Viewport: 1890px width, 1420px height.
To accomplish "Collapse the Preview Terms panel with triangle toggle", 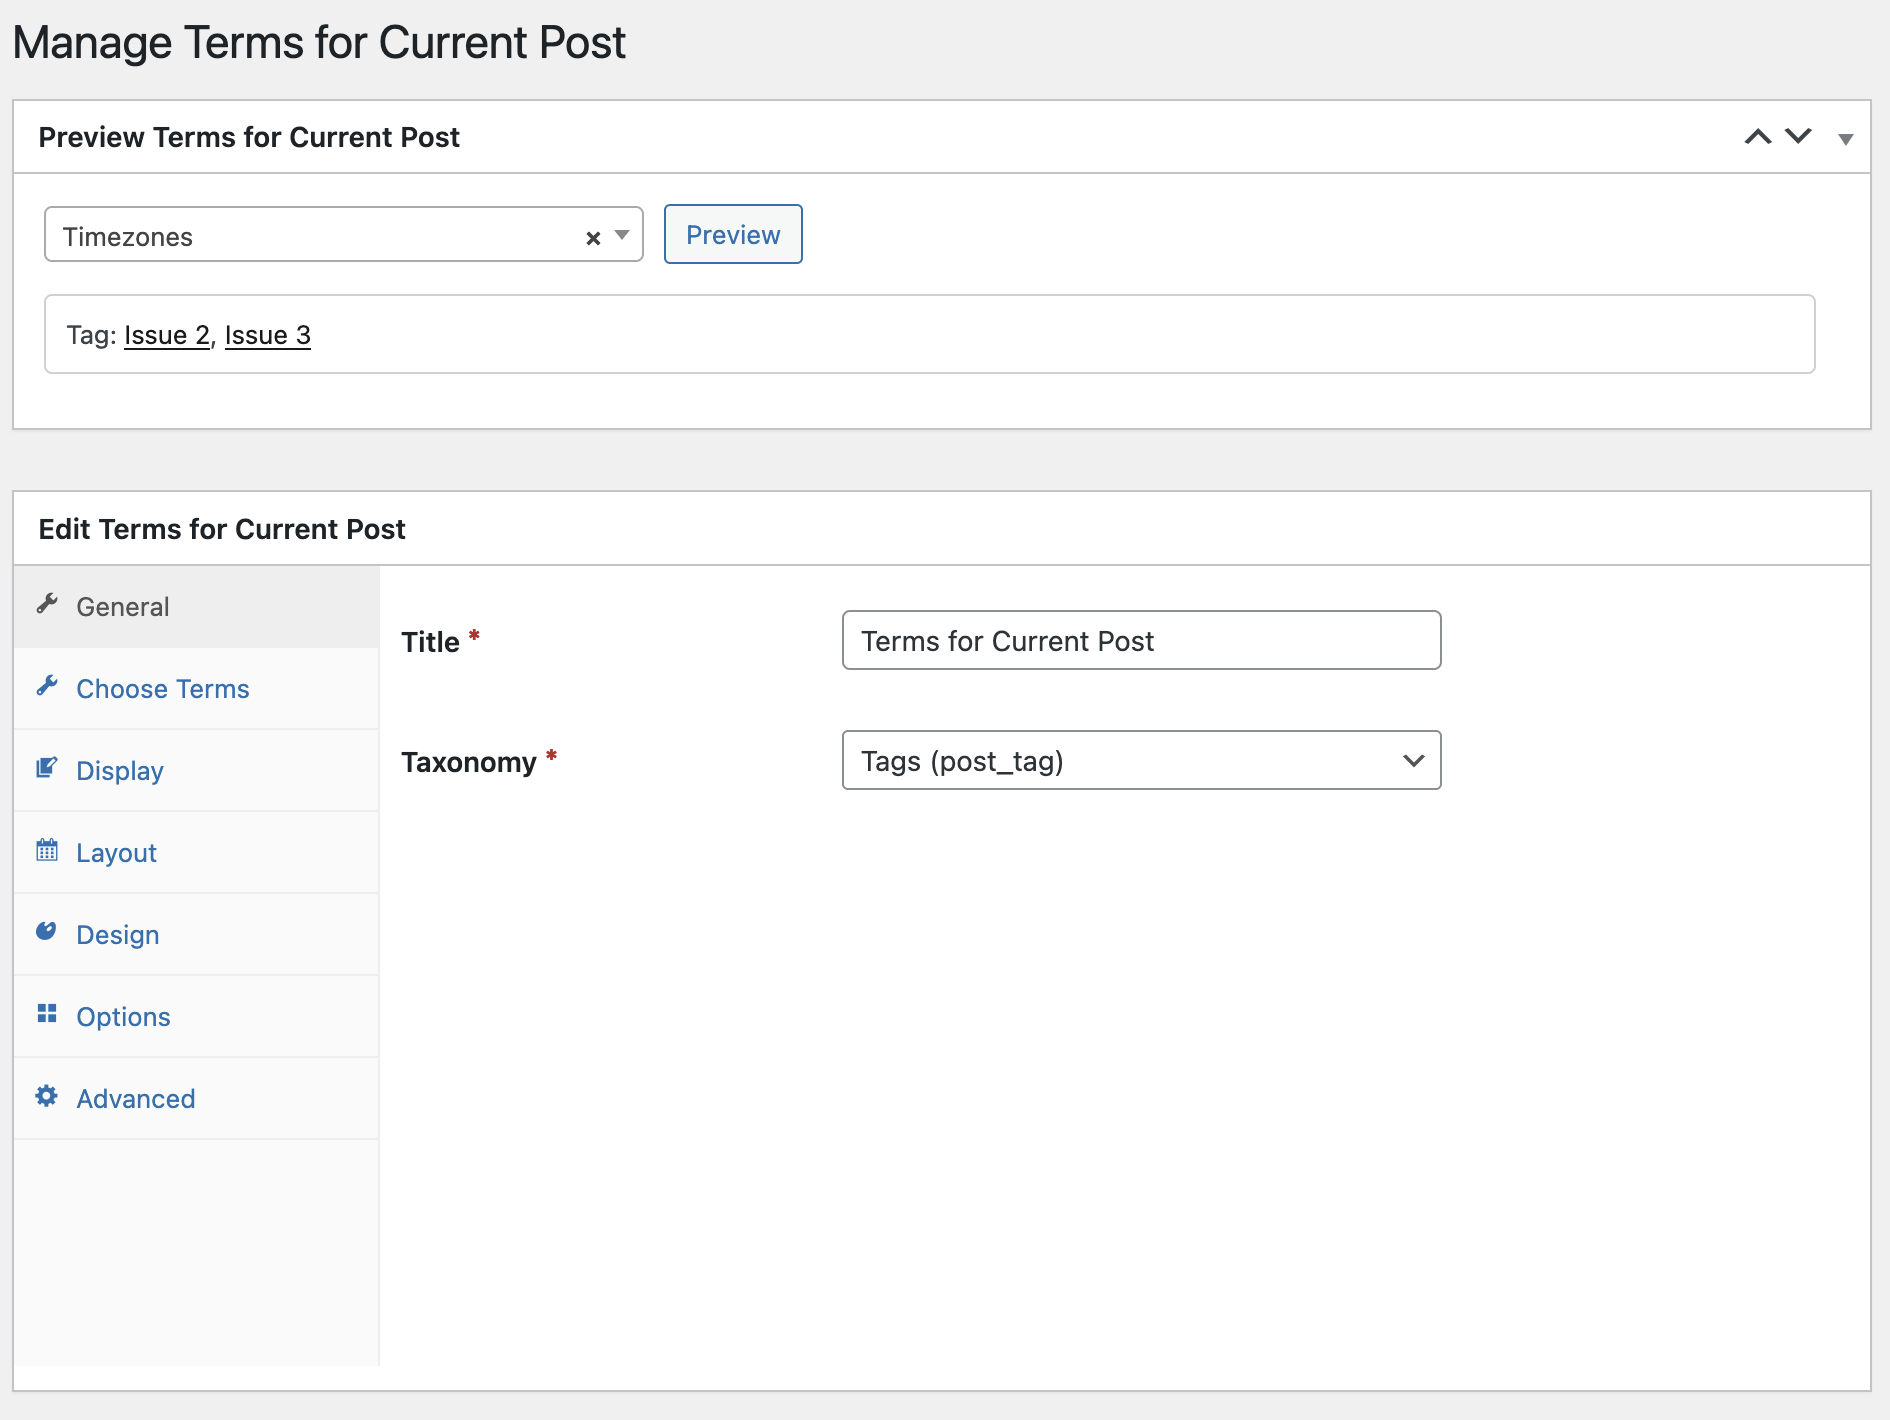I will click(x=1845, y=139).
